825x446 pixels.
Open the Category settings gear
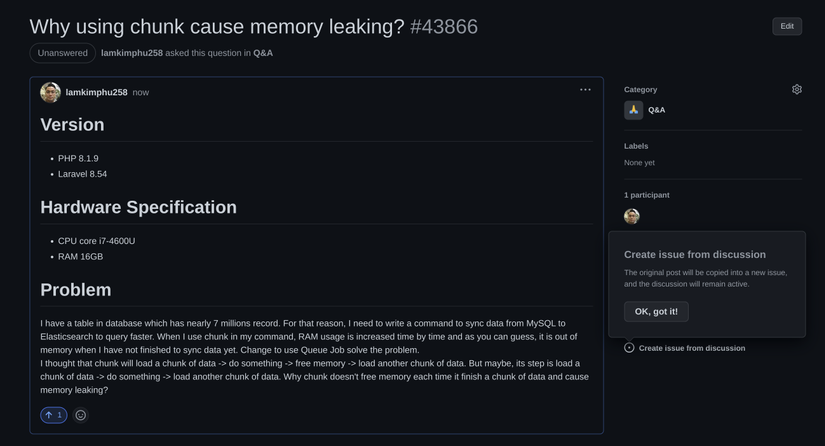click(797, 89)
